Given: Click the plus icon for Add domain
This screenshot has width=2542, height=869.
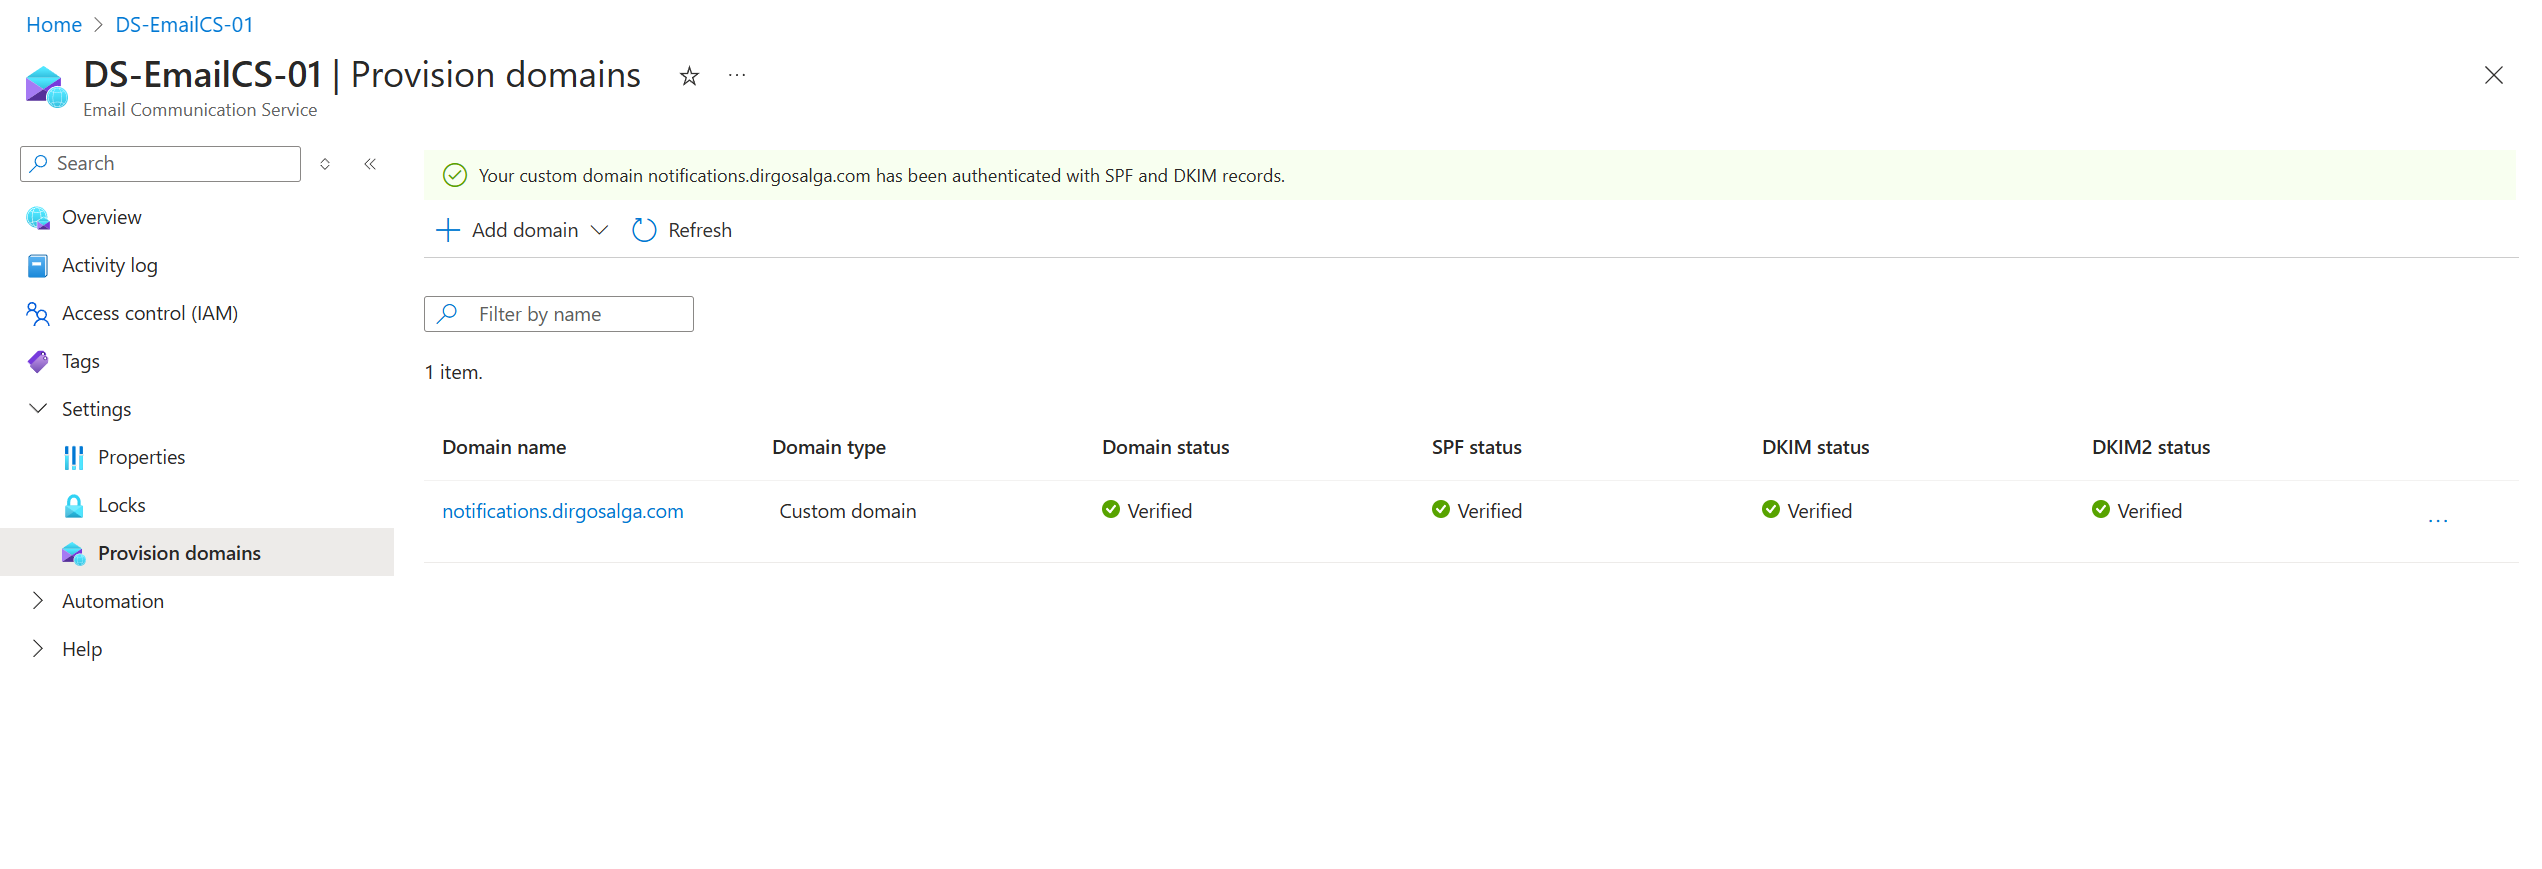Looking at the screenshot, I should [447, 230].
